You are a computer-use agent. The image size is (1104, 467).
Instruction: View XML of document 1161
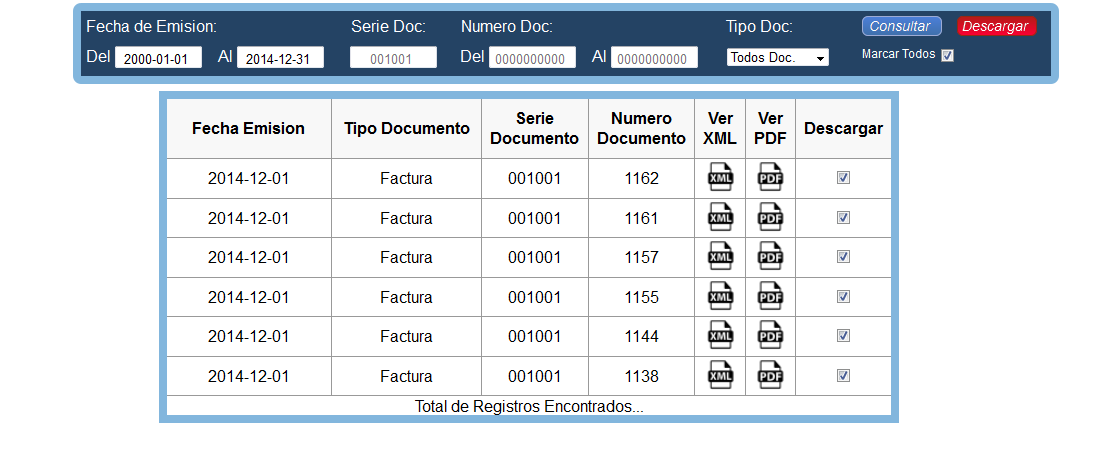pyautogui.click(x=720, y=218)
